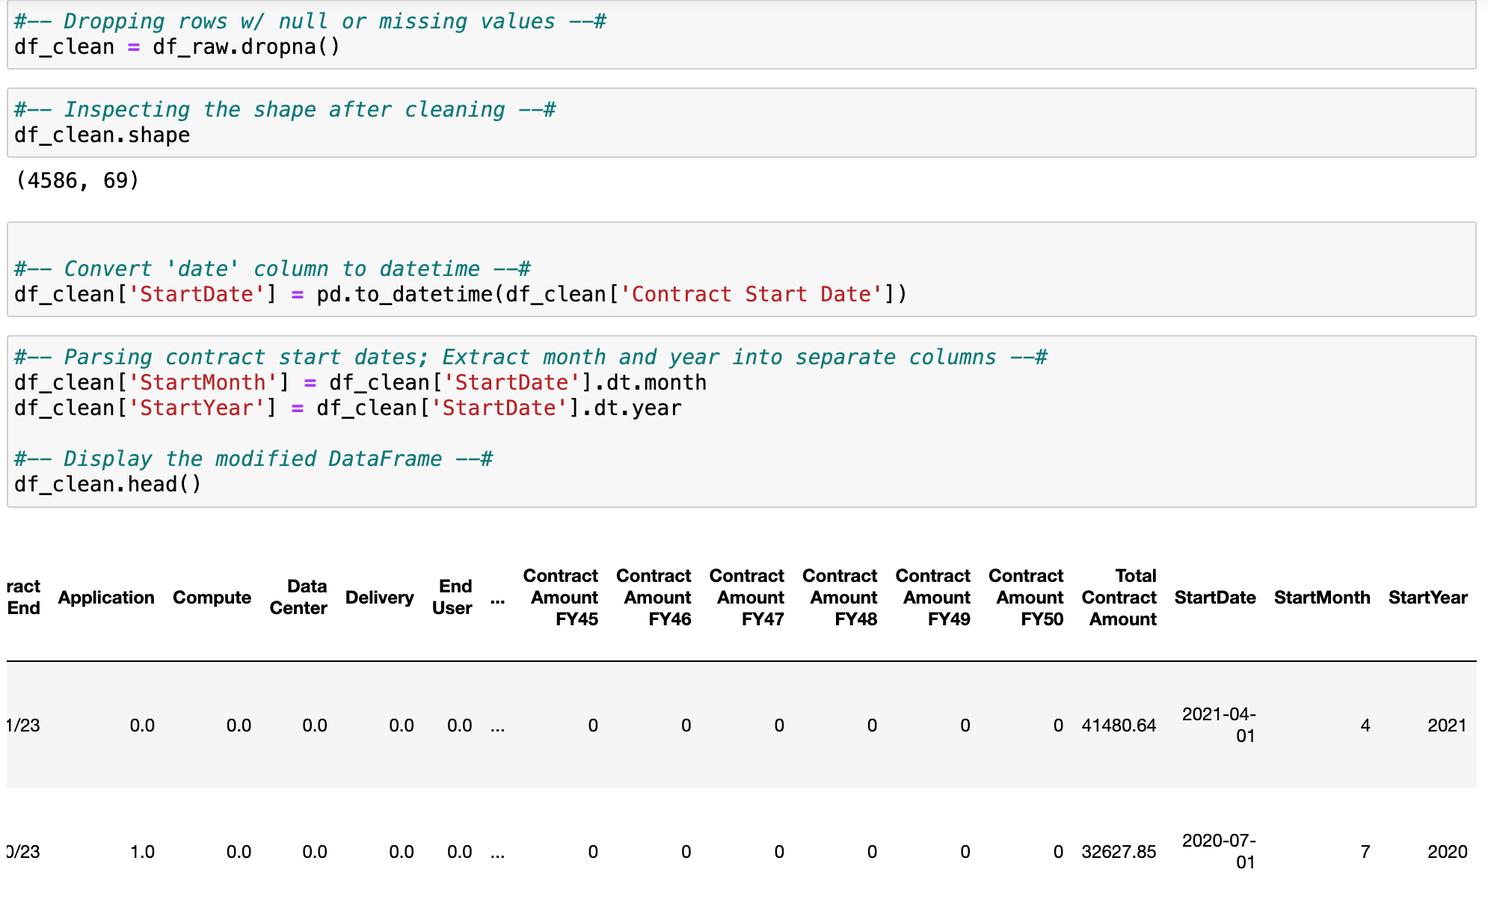The image size is (1488, 908).
Task: Click the StartYear column header
Action: [x=1427, y=598]
